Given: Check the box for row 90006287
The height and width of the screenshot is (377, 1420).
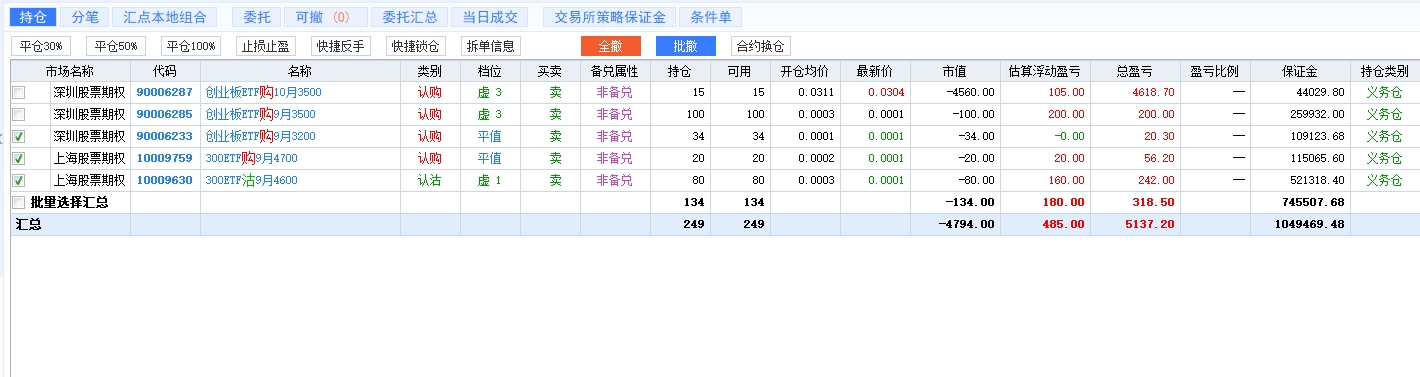Looking at the screenshot, I should coord(19,92).
